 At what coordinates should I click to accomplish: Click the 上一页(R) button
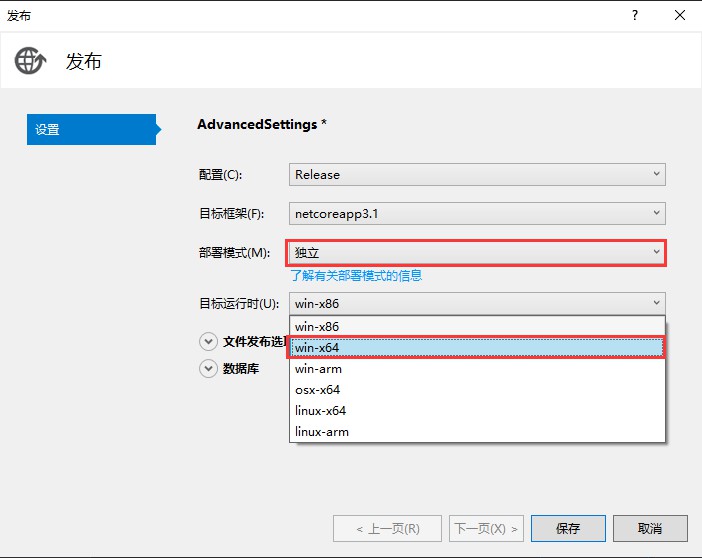[387, 528]
